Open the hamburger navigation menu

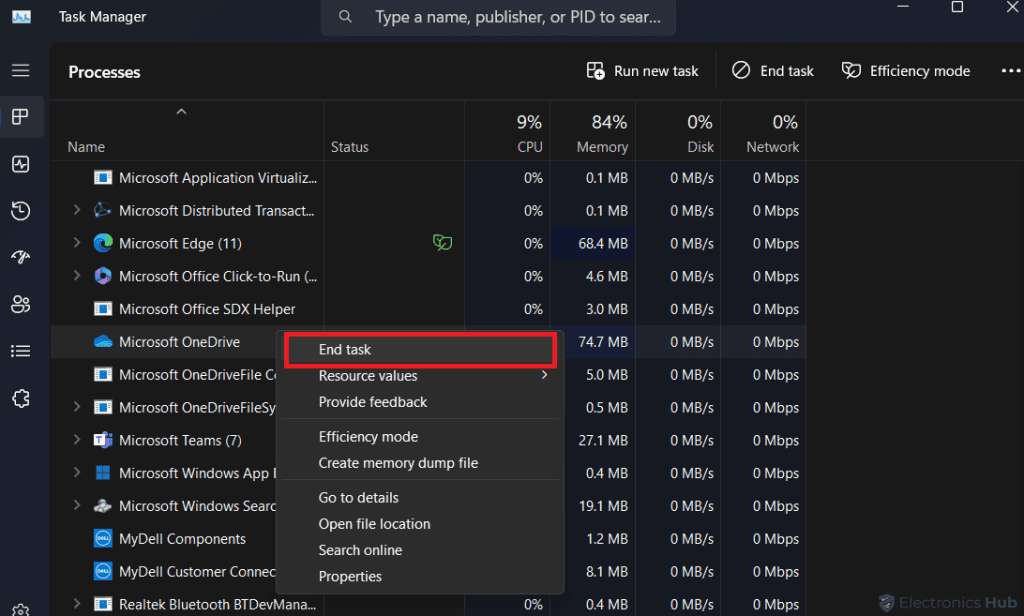click(21, 71)
